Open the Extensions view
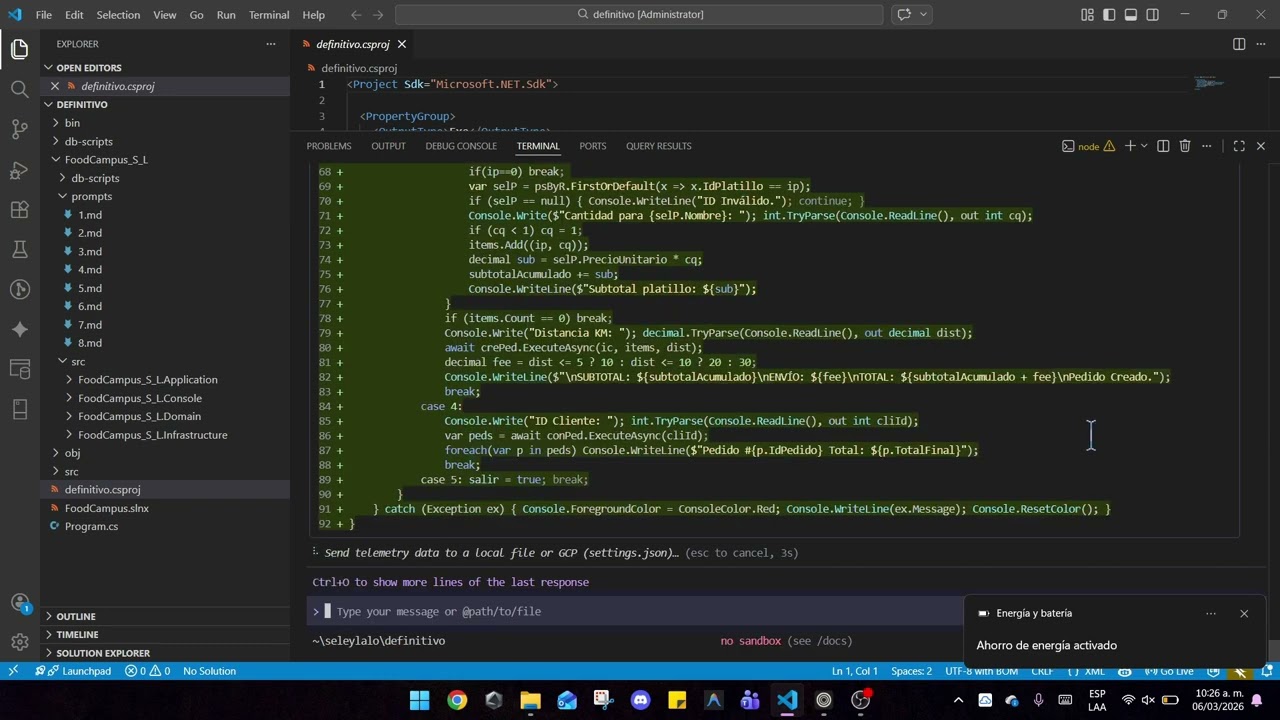 click(19, 209)
